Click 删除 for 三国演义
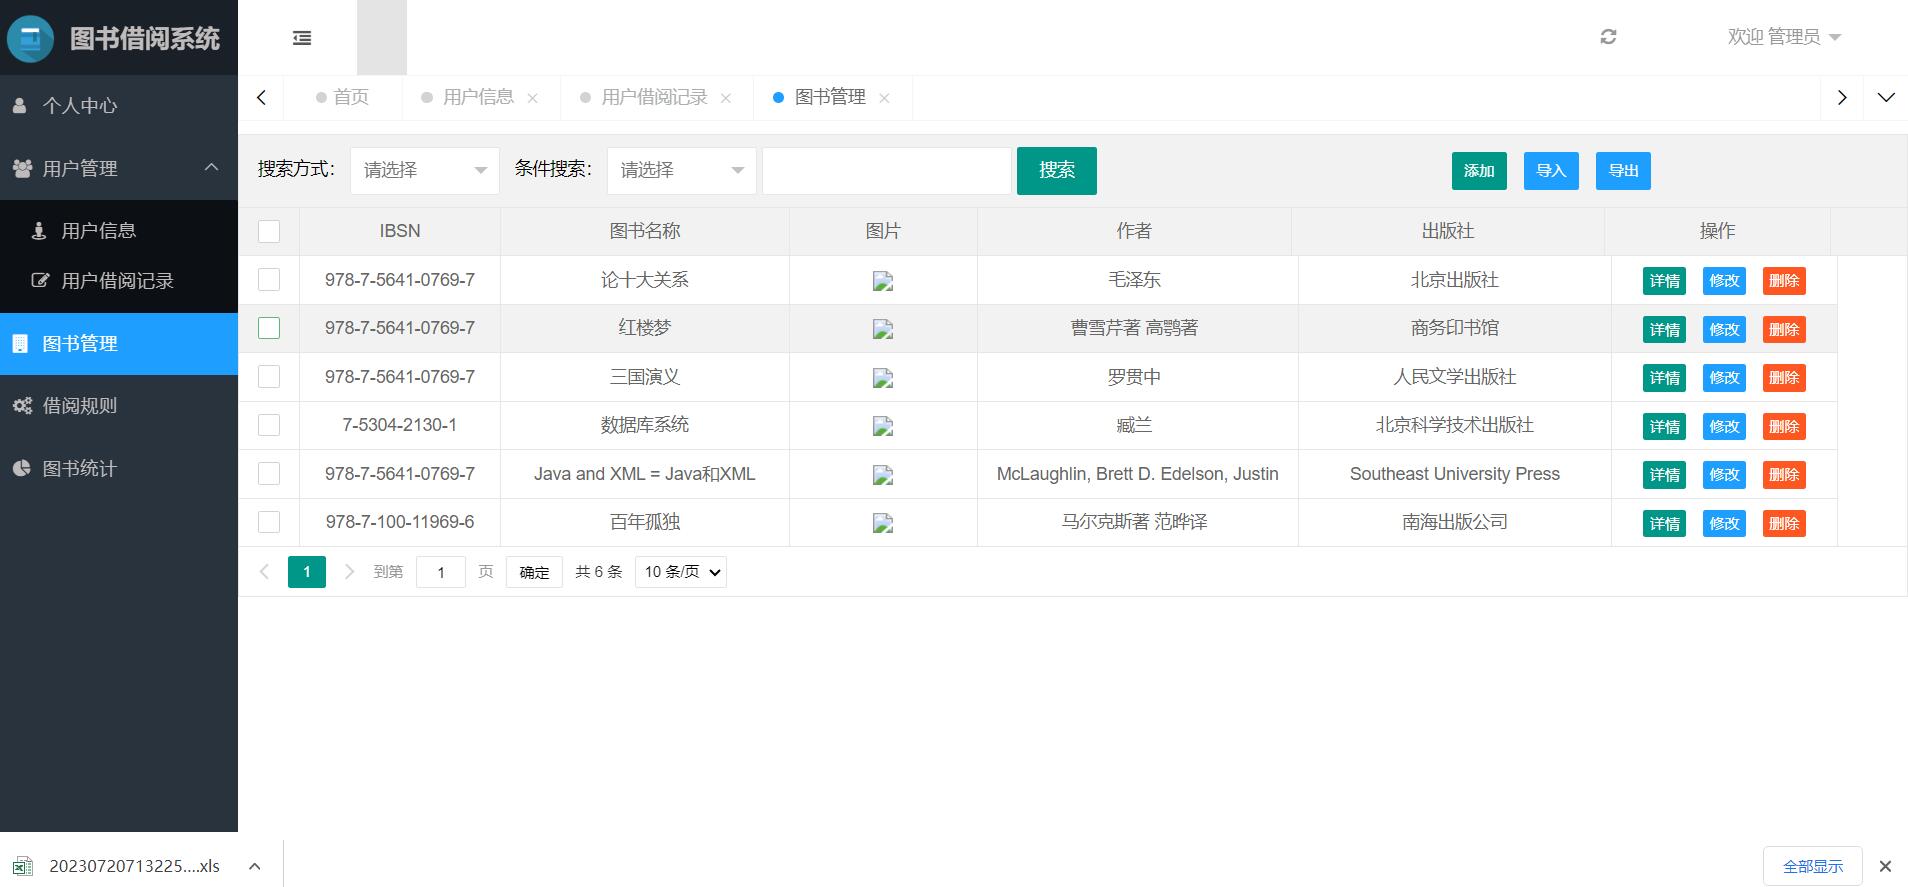This screenshot has width=1908, height=887. point(1784,378)
